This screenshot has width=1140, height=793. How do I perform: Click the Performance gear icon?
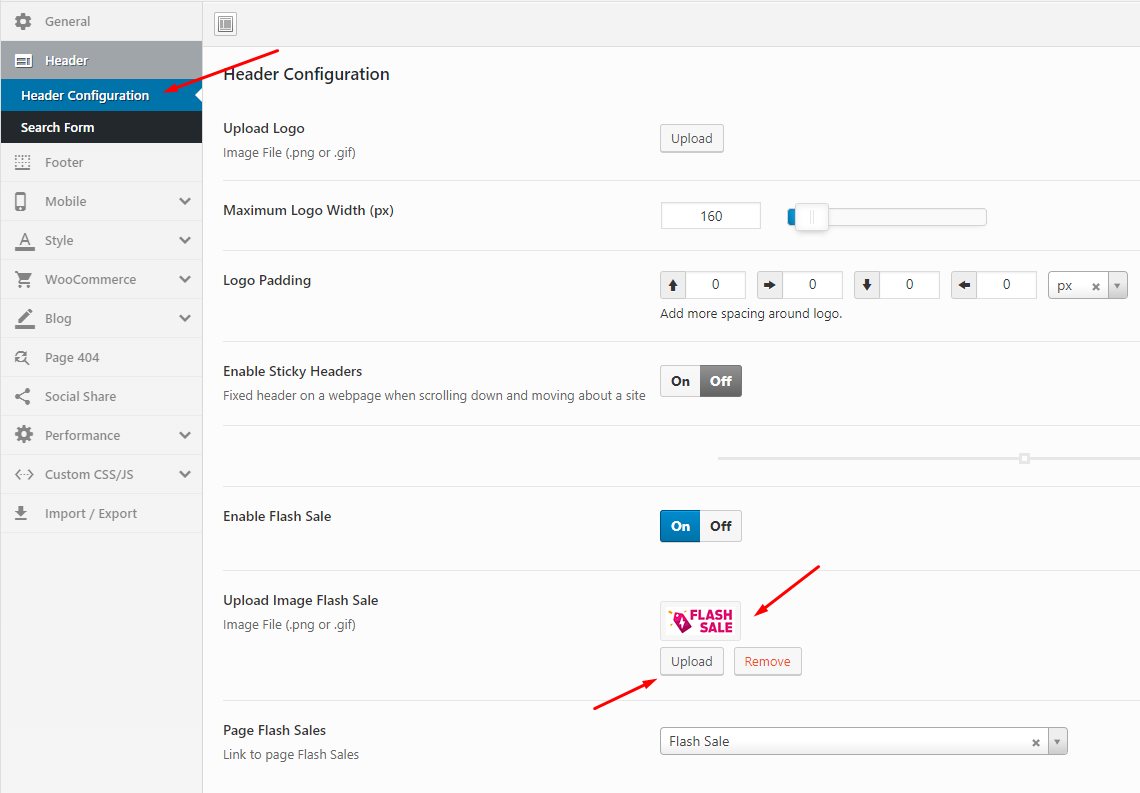(23, 435)
